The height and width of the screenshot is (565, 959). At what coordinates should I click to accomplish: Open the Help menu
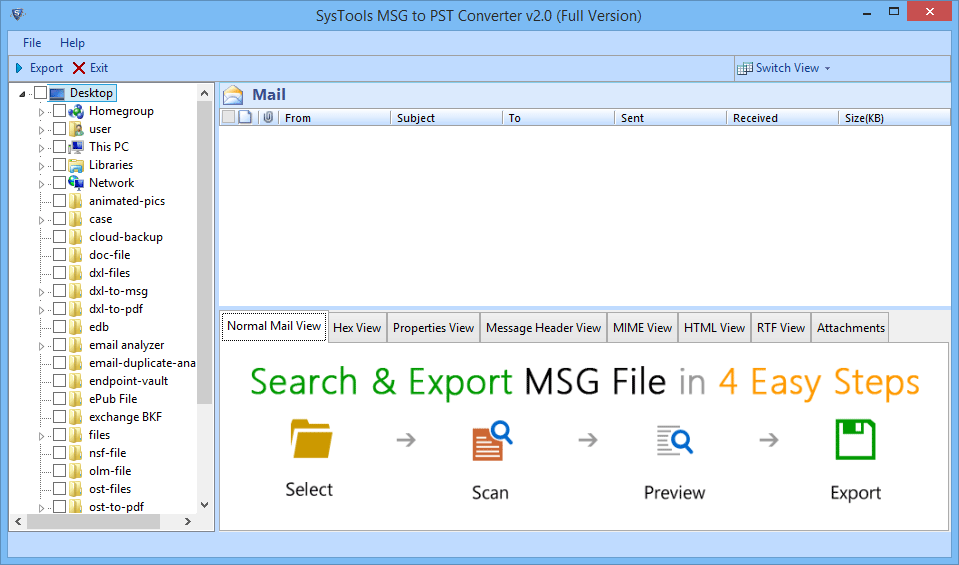click(x=72, y=43)
